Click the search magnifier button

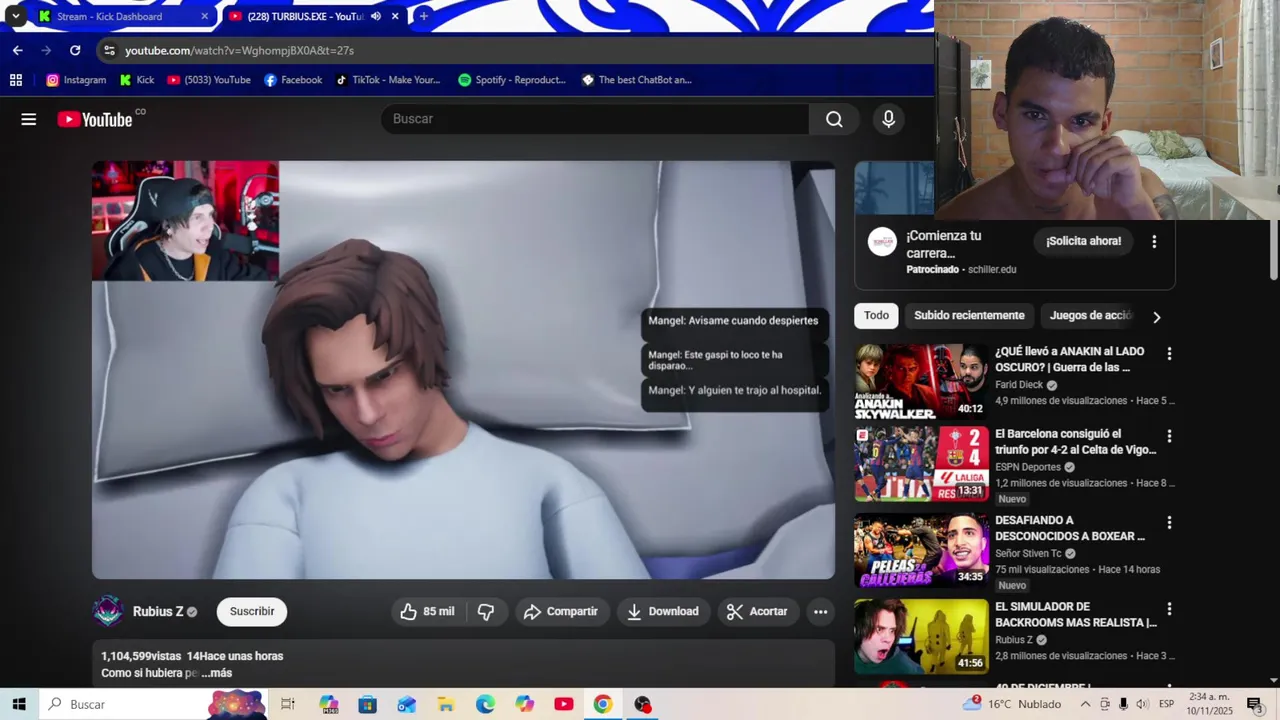click(x=834, y=119)
